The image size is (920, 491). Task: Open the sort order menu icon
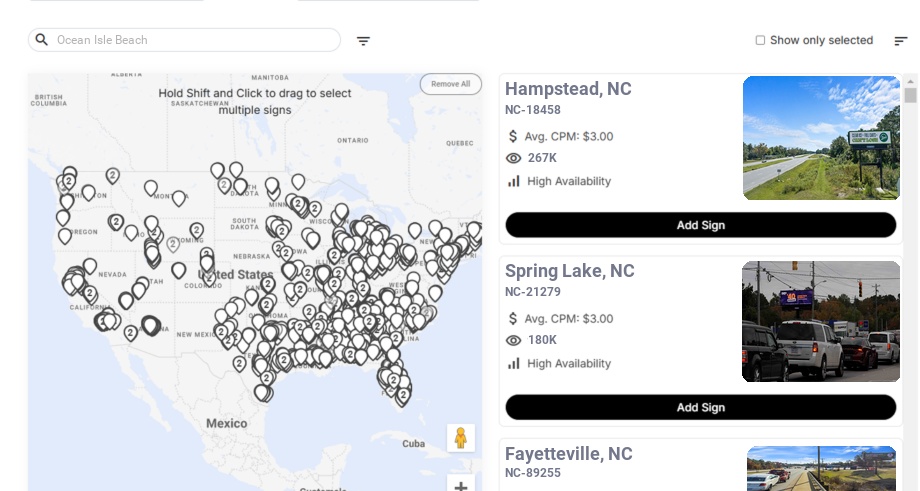click(x=900, y=41)
